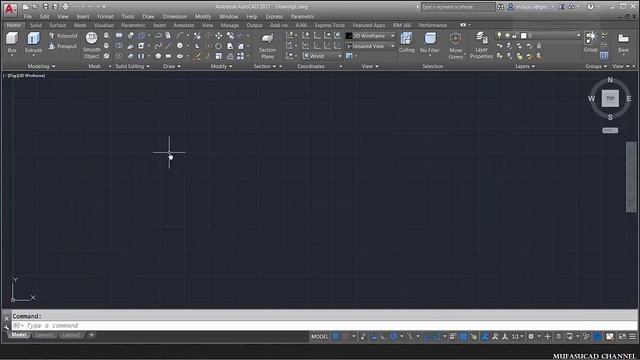This screenshot has height=360, width=640.
Task: Switch to the Manage ribbon tab
Action: pyautogui.click(x=230, y=25)
